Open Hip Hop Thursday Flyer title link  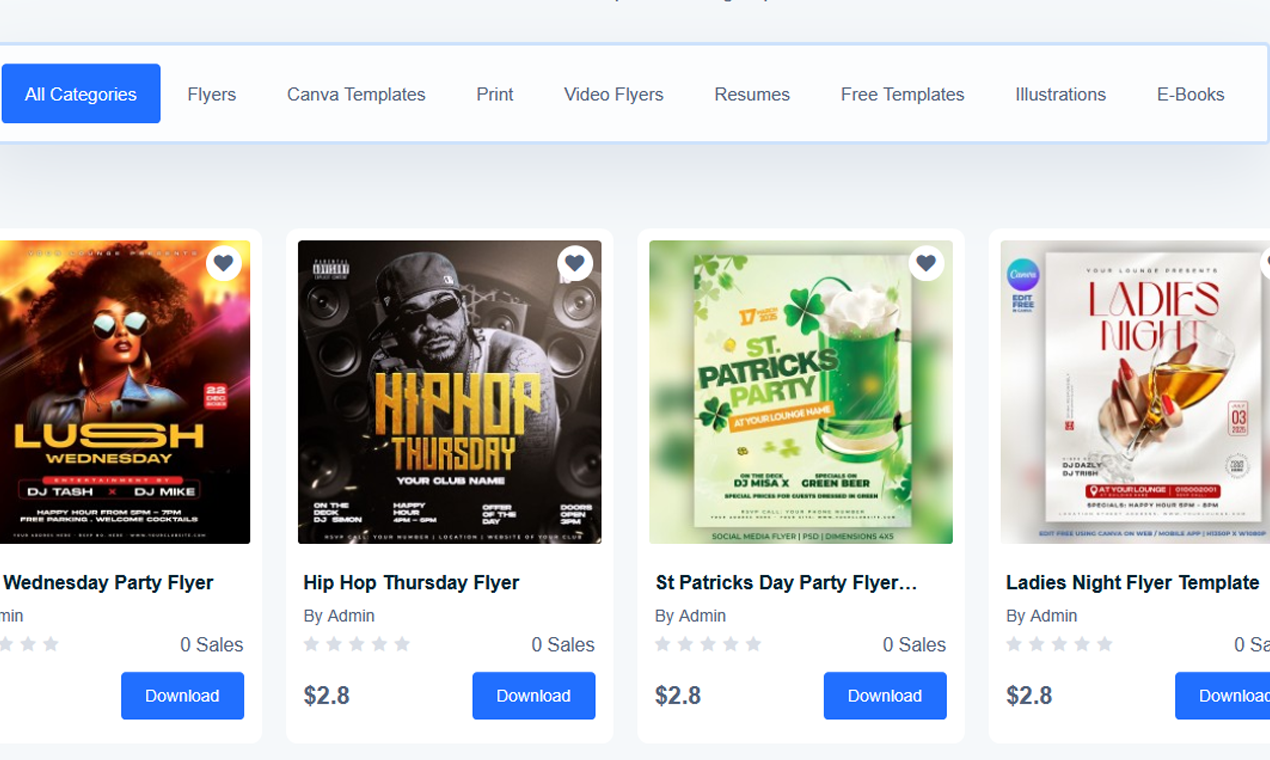coord(411,582)
